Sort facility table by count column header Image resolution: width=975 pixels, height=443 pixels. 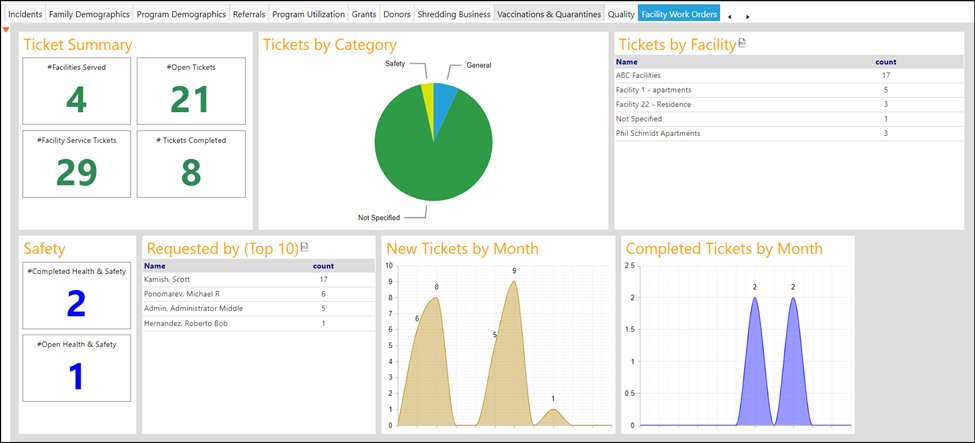[x=885, y=62]
